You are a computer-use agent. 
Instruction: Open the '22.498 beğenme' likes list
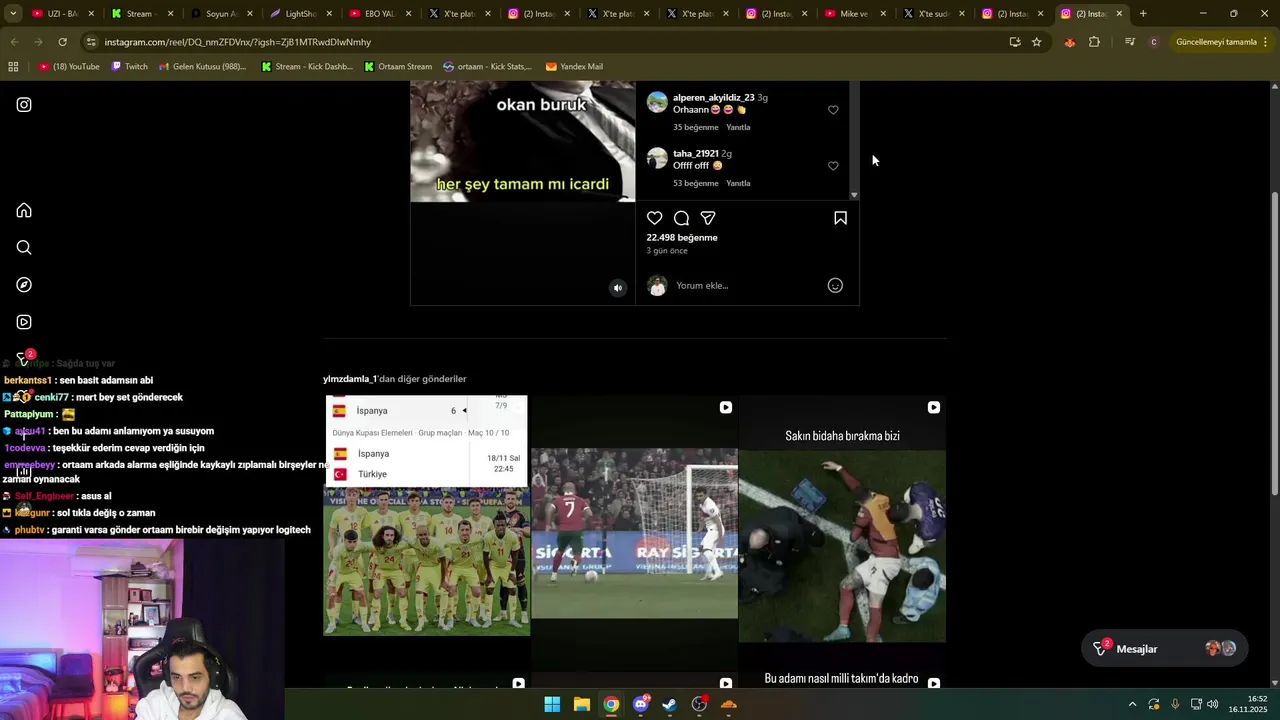click(682, 238)
